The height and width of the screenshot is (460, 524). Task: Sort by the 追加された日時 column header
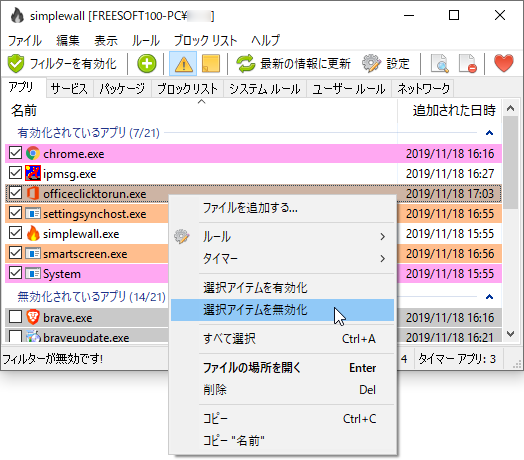pyautogui.click(x=449, y=110)
